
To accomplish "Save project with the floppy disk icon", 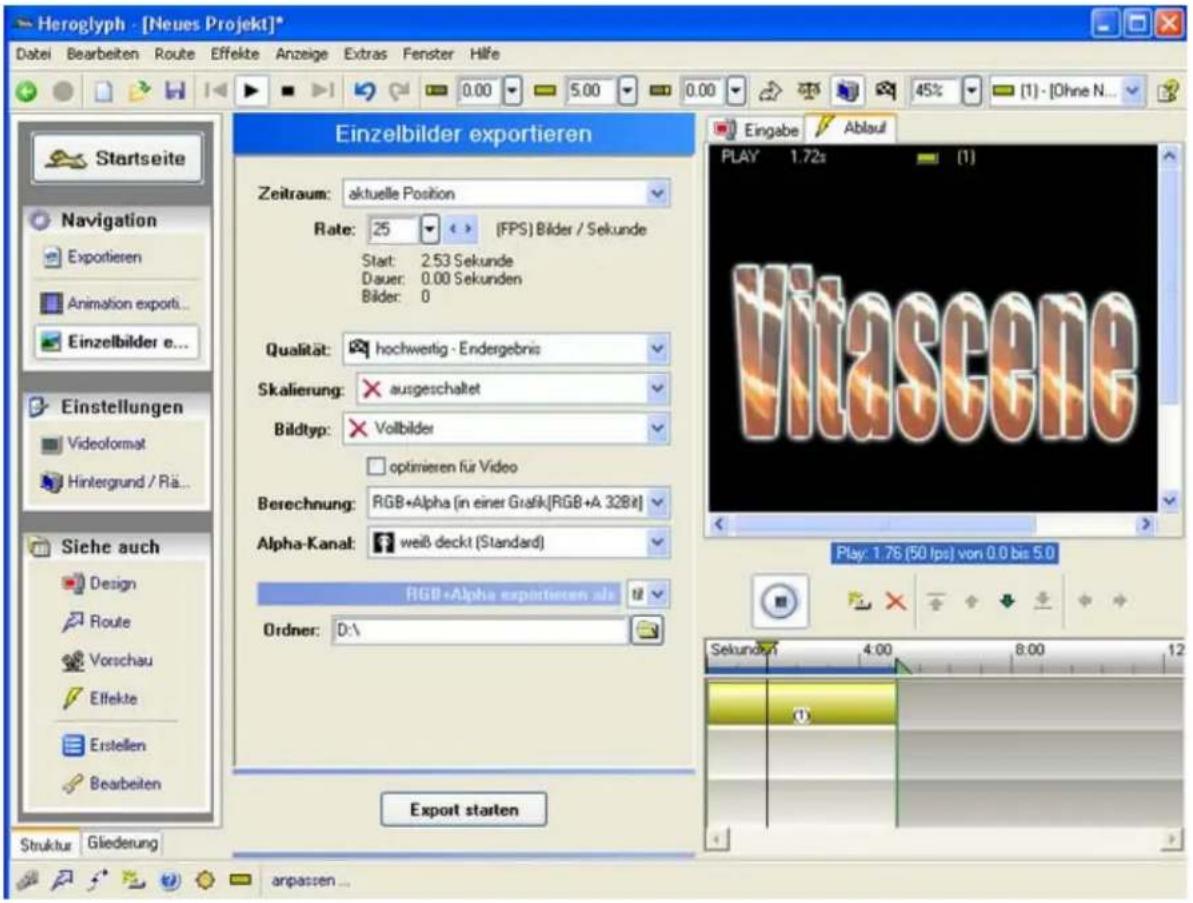I will click(x=176, y=91).
